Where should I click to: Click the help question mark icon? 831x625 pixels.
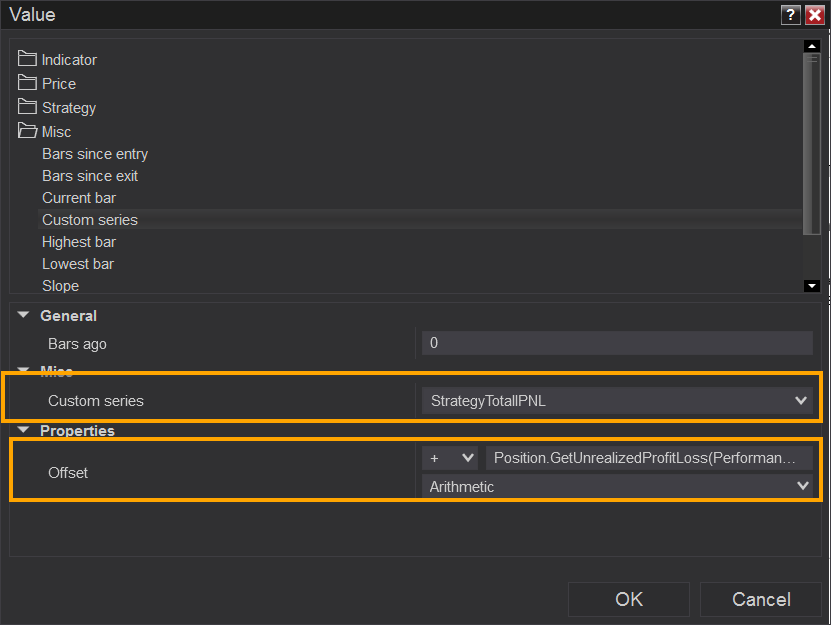792,14
